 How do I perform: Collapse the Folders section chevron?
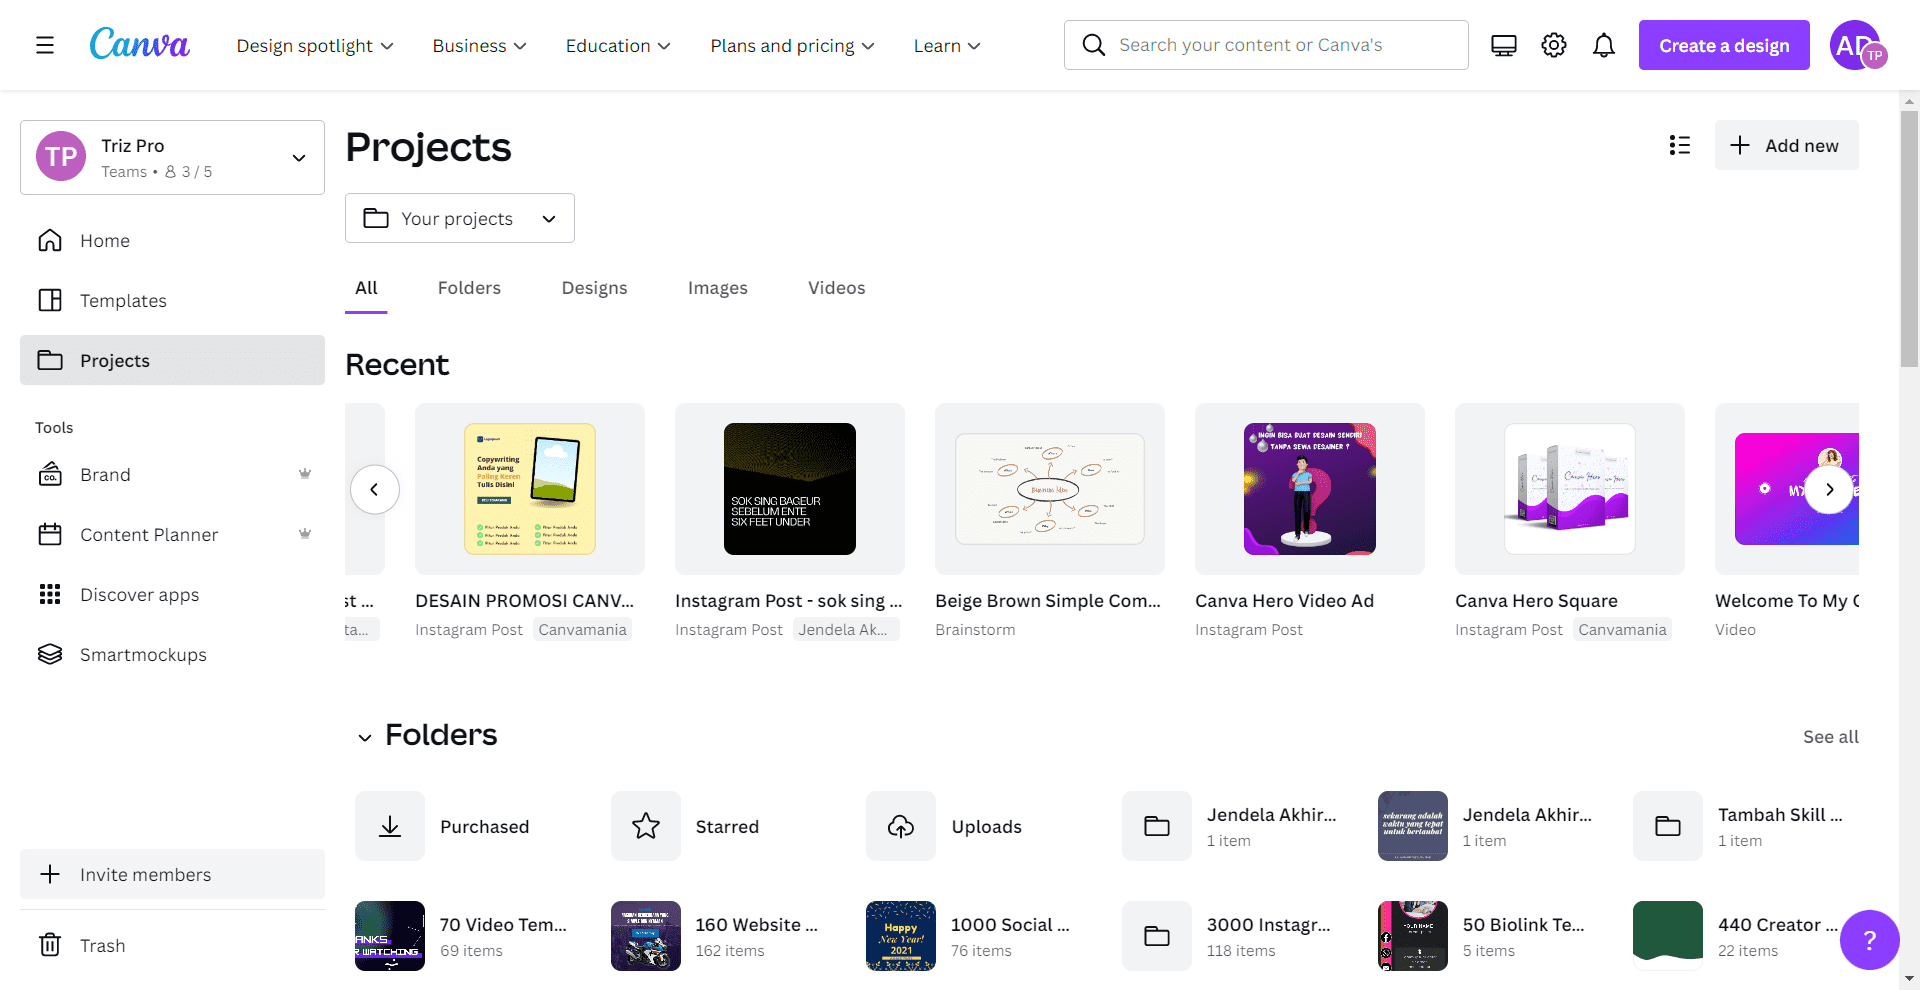[365, 737]
